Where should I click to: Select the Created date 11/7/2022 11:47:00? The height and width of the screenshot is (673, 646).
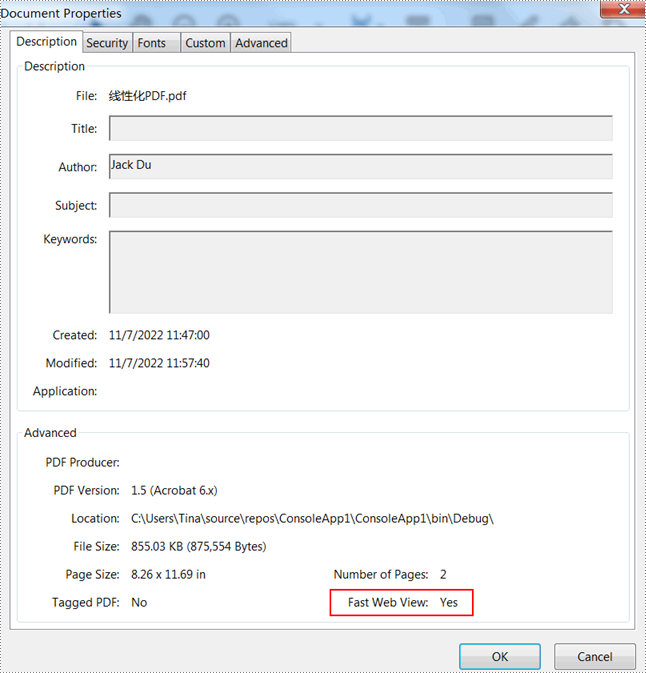[159, 335]
